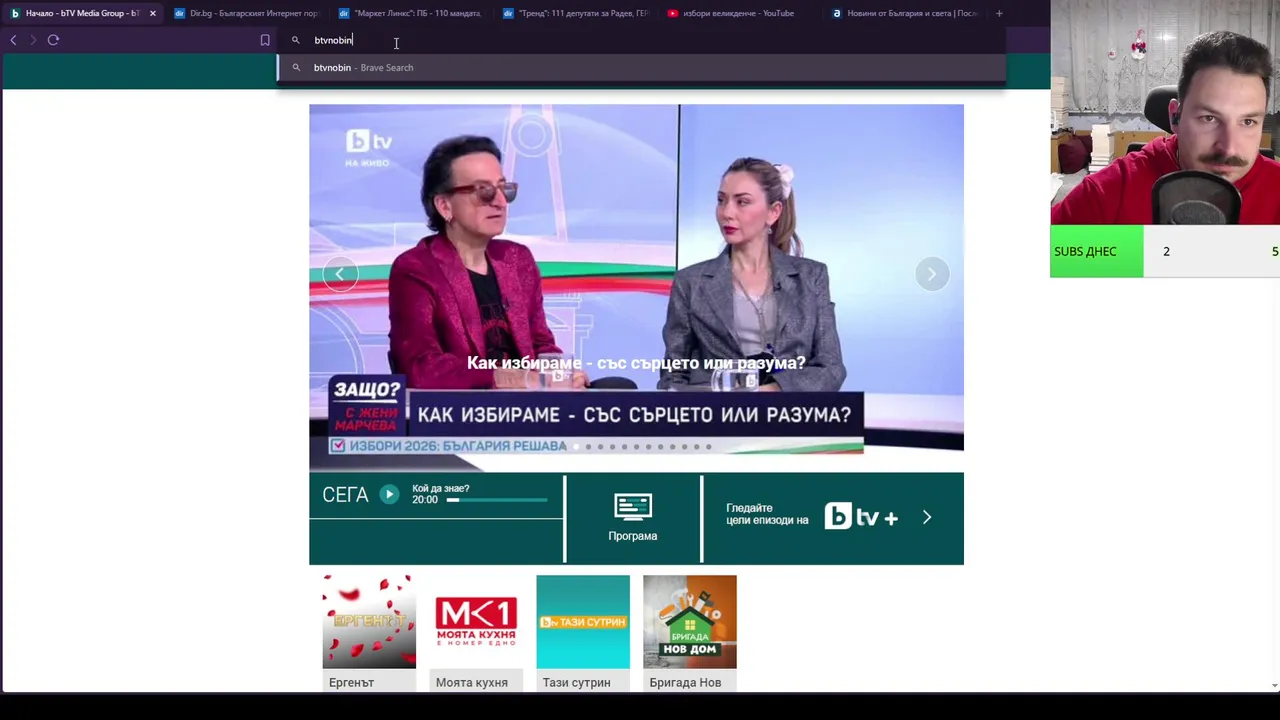Screen dimensions: 1280x720
Task: Open the Бригада Нов дом thumbnail
Action: point(690,621)
